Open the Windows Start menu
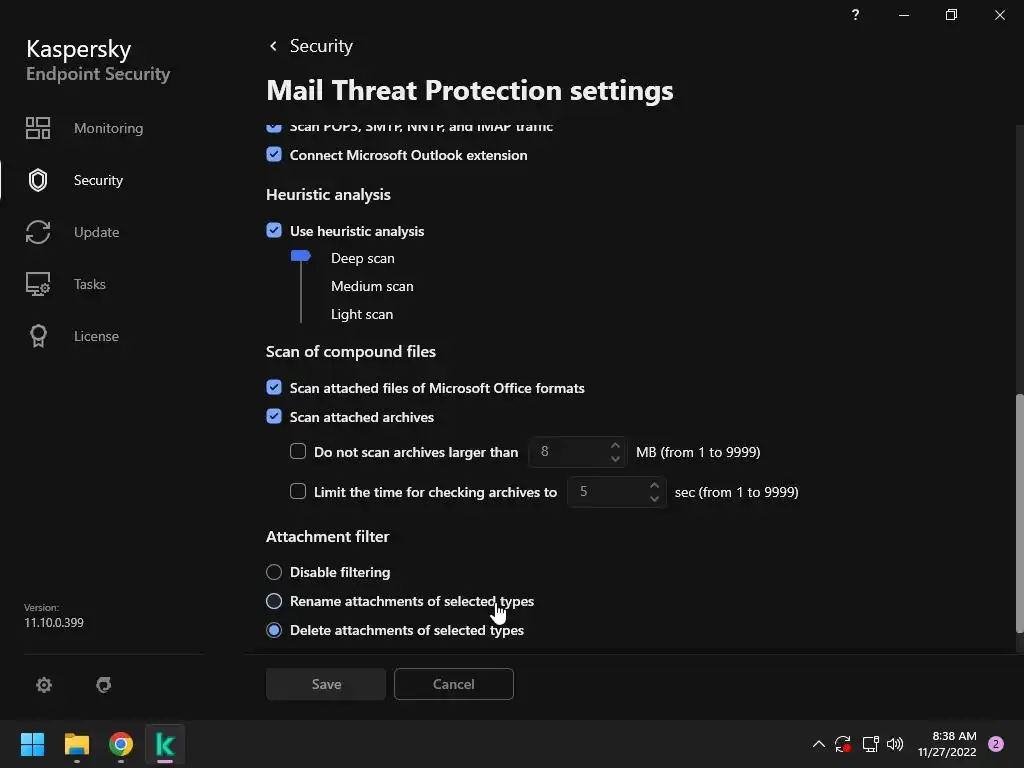 click(32, 744)
